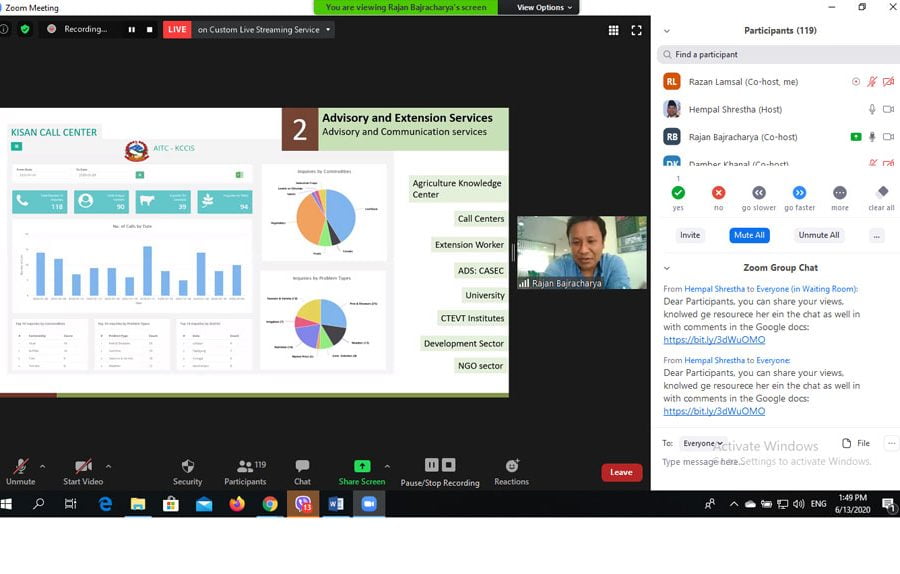This screenshot has height=574, width=900.
Task: Click the green encryption shield icon
Action: tap(25, 29)
